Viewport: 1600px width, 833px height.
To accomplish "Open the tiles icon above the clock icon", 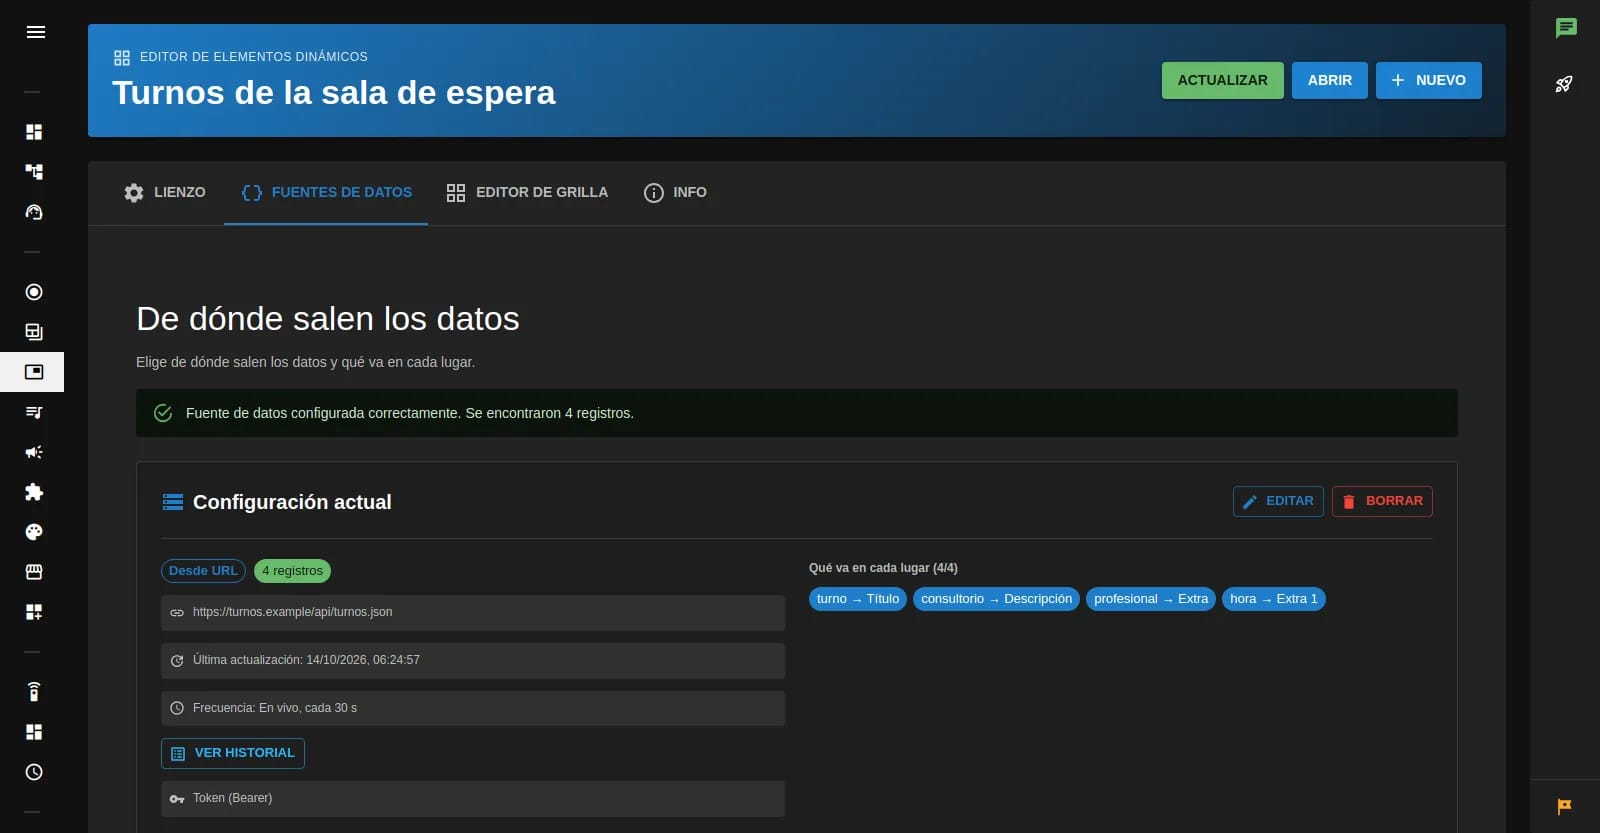I will (x=34, y=732).
